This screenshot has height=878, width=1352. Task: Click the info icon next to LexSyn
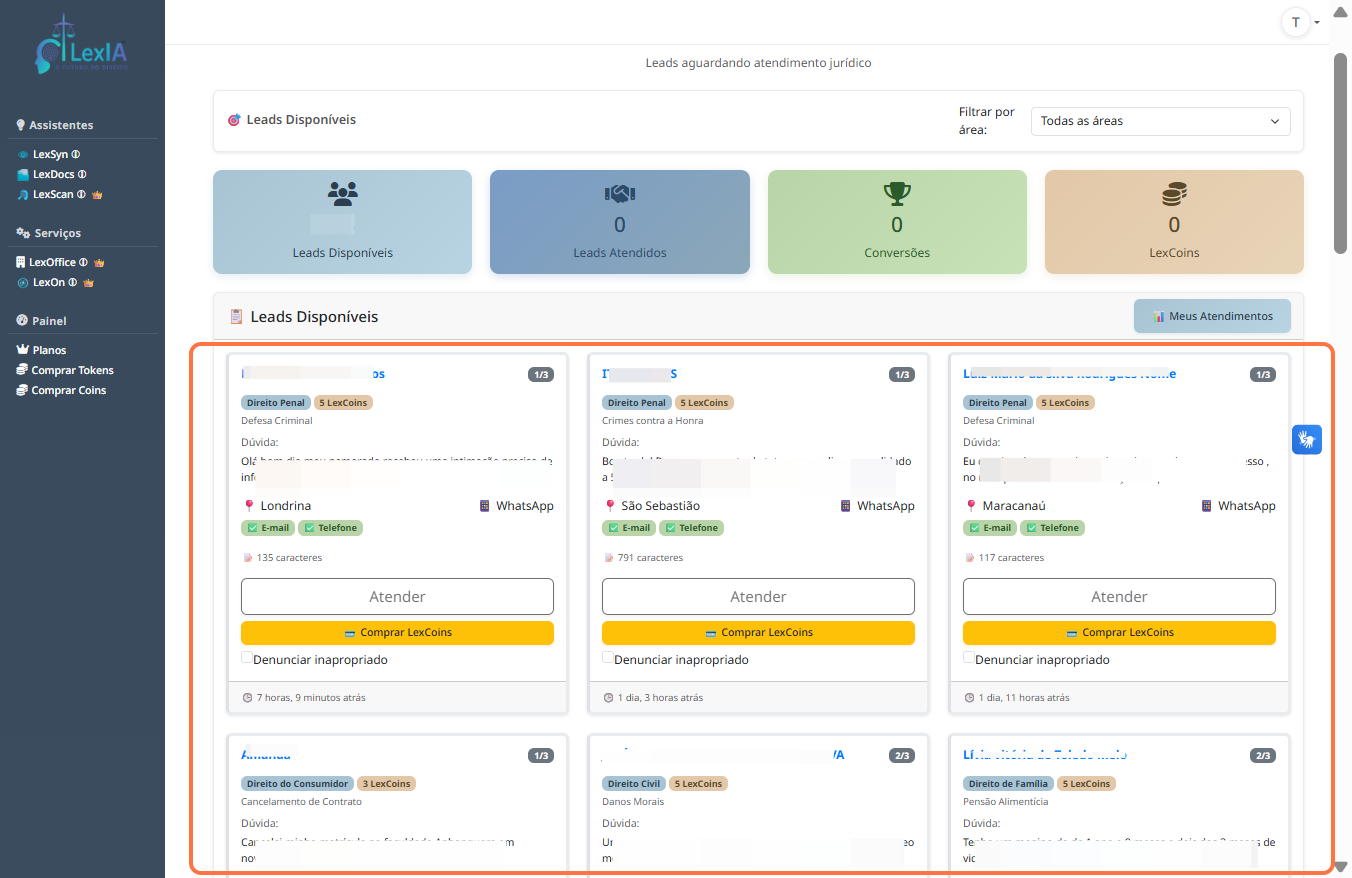[x=76, y=155]
